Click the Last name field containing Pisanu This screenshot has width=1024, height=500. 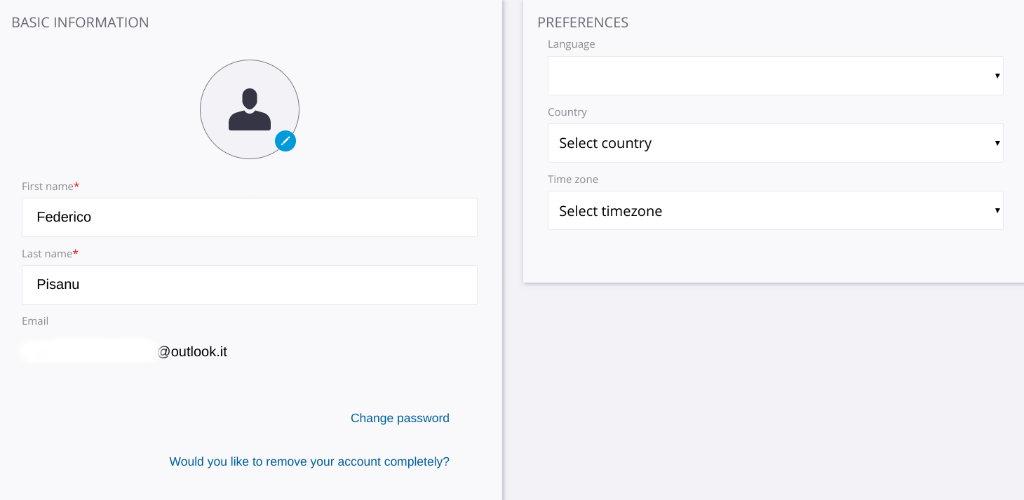pyautogui.click(x=249, y=285)
